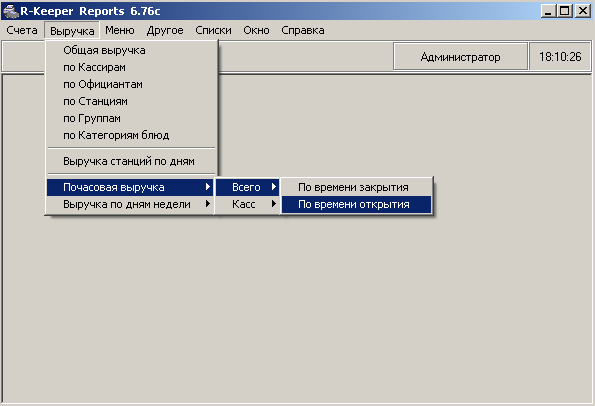Screen dimensions: 595x406
Task: Expand the Всего submenu item
Action: [x=247, y=187]
